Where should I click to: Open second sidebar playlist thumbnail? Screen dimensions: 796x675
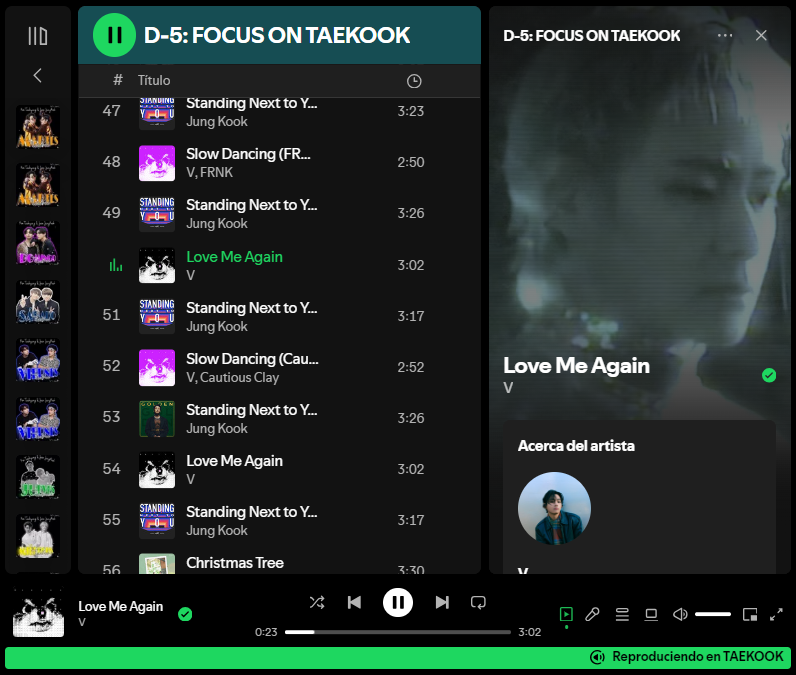pyautogui.click(x=38, y=185)
